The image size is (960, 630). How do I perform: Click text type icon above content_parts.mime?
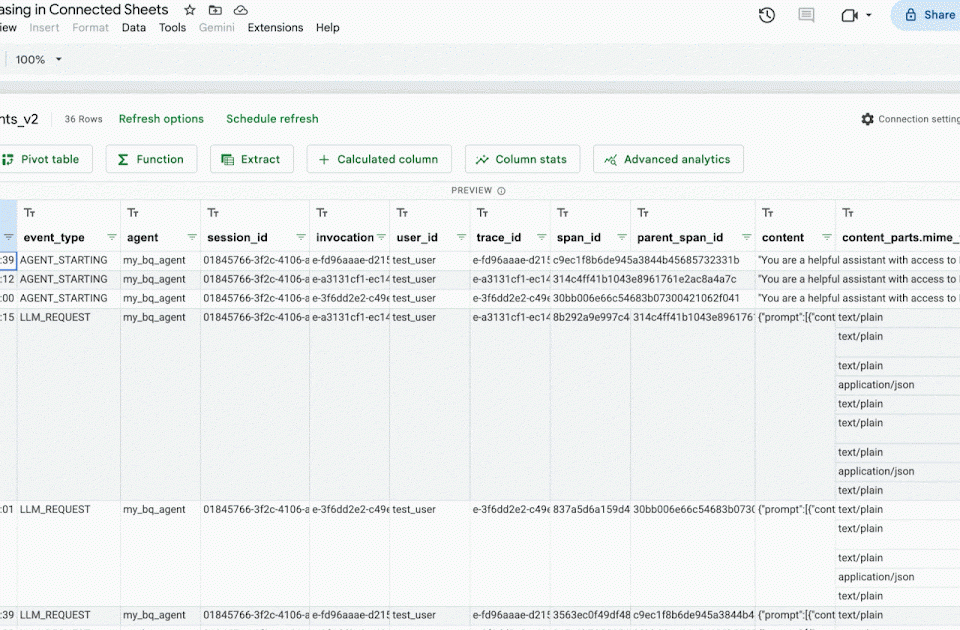click(x=848, y=212)
